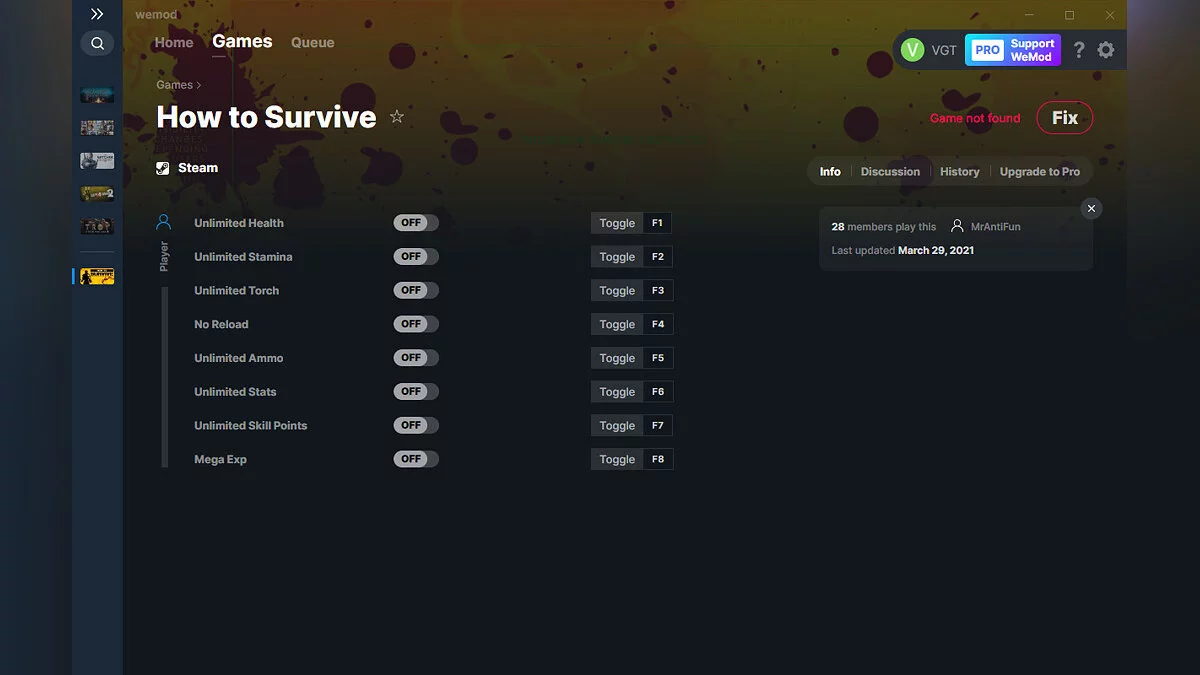1200x675 pixels.
Task: Maximize the WeMod window
Action: tap(1069, 15)
